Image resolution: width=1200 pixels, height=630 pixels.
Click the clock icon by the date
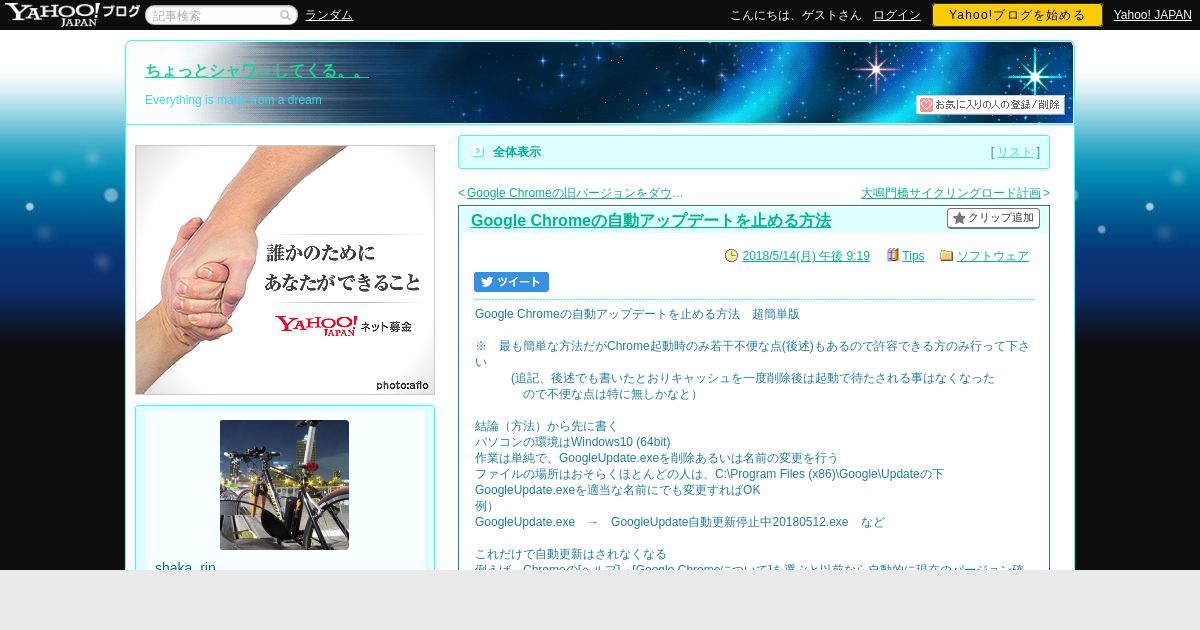(x=731, y=255)
